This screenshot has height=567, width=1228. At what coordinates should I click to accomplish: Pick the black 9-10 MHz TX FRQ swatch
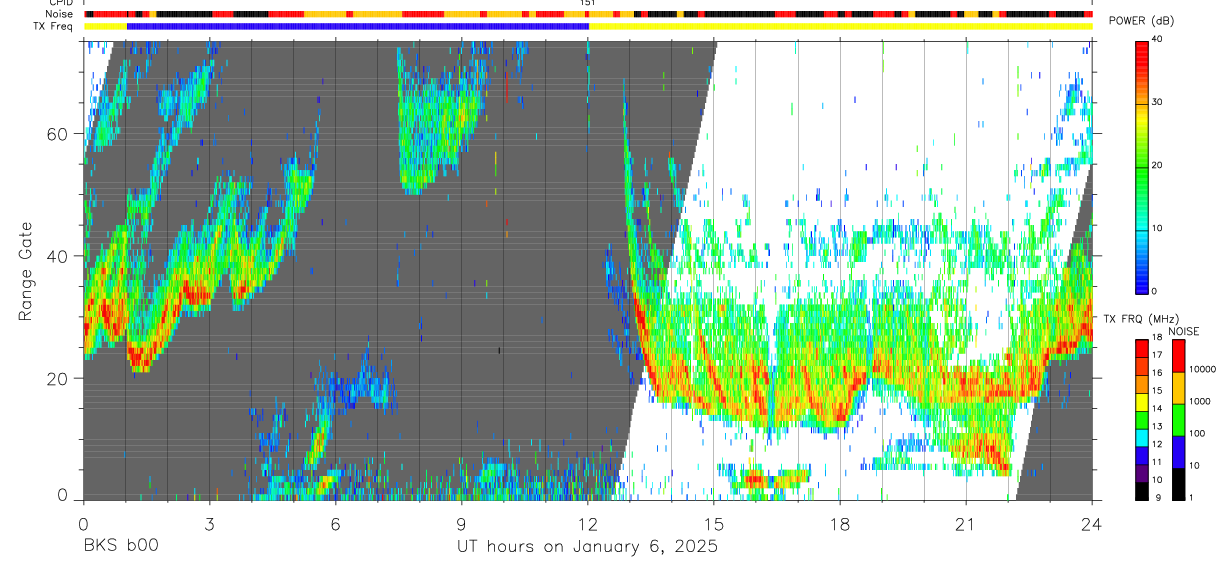coord(1142,490)
